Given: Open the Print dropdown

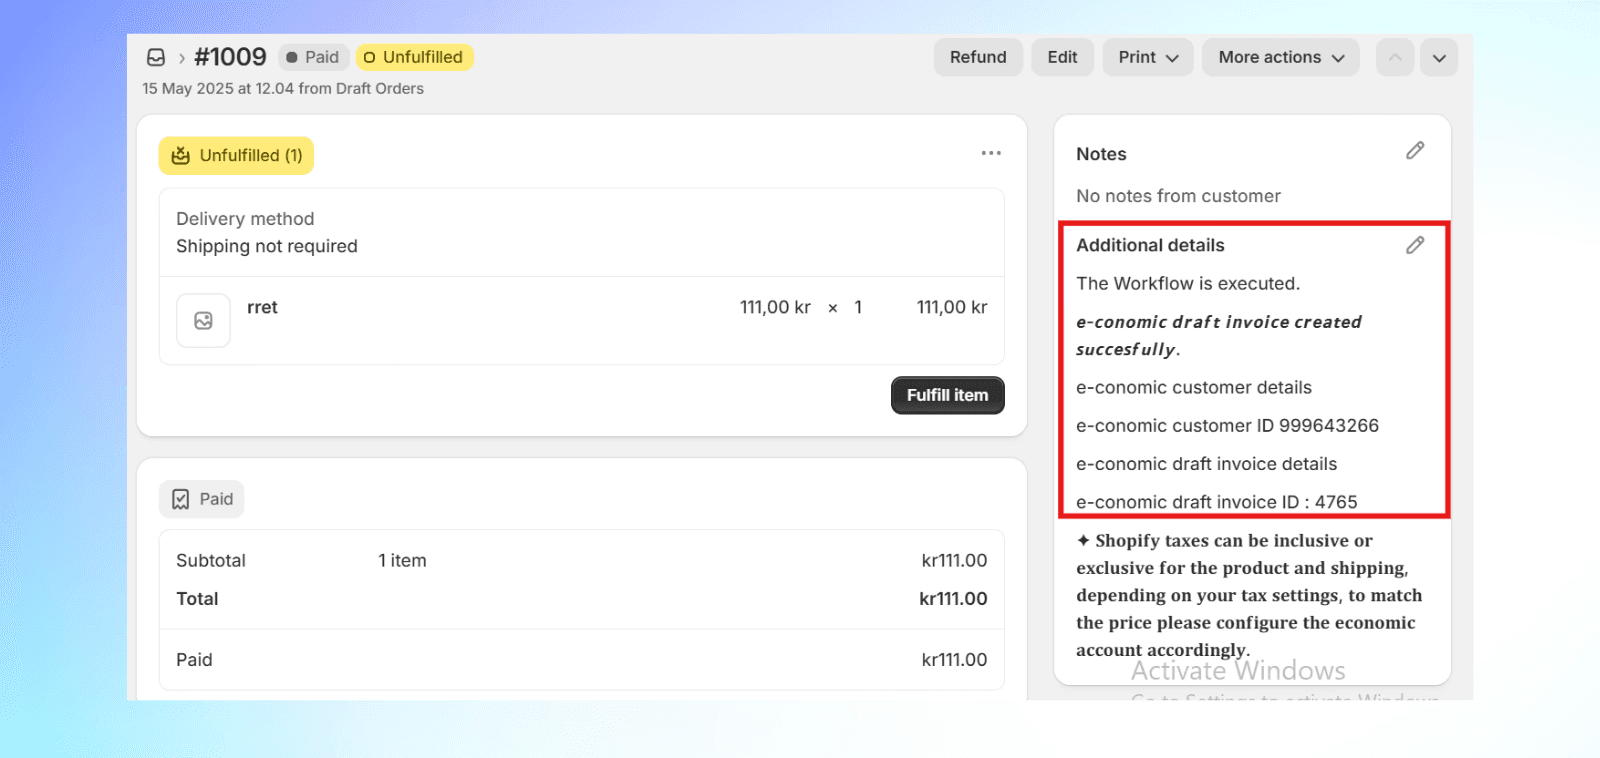Looking at the screenshot, I should 1148,57.
